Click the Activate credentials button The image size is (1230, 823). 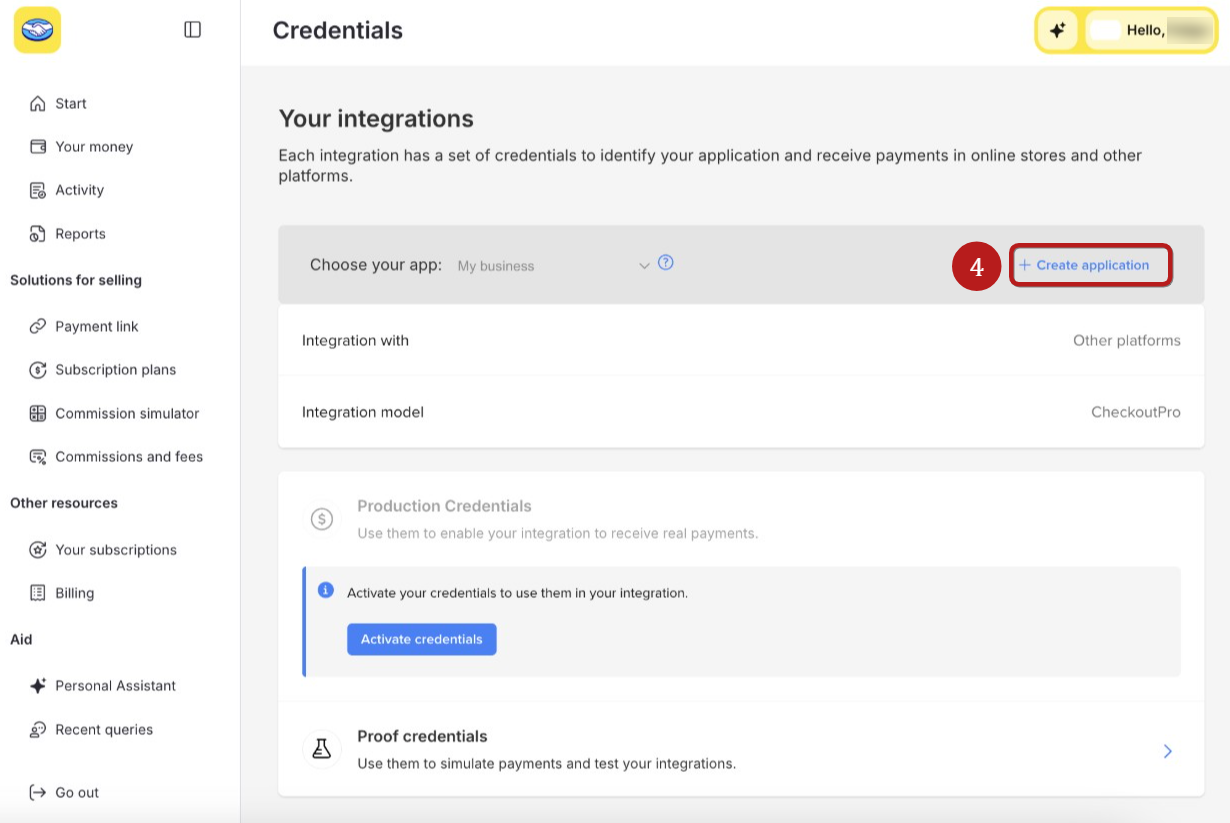click(422, 639)
